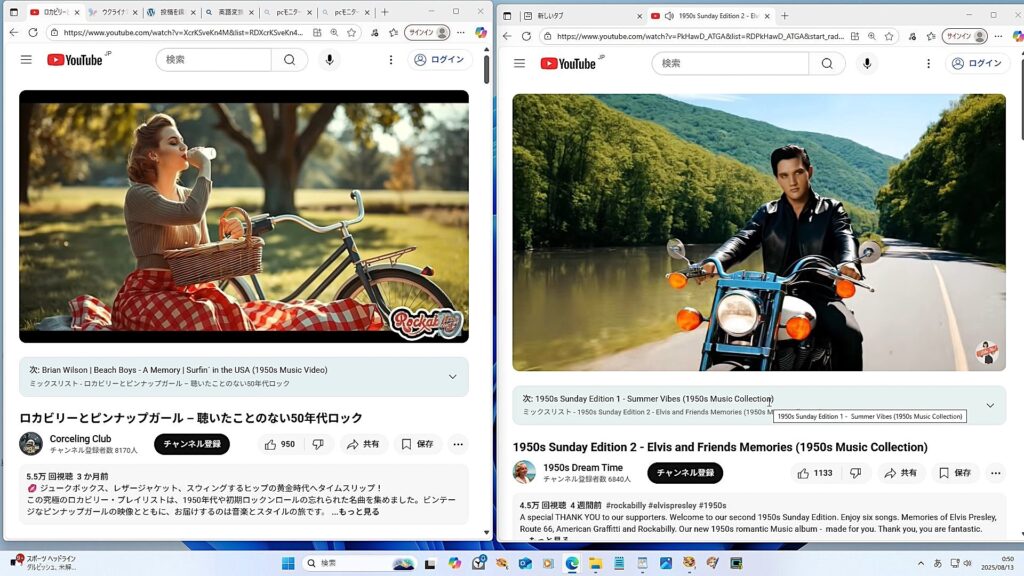Open YouTube settings dots in right window
Image resolution: width=1024 pixels, height=576 pixels.
[x=928, y=63]
